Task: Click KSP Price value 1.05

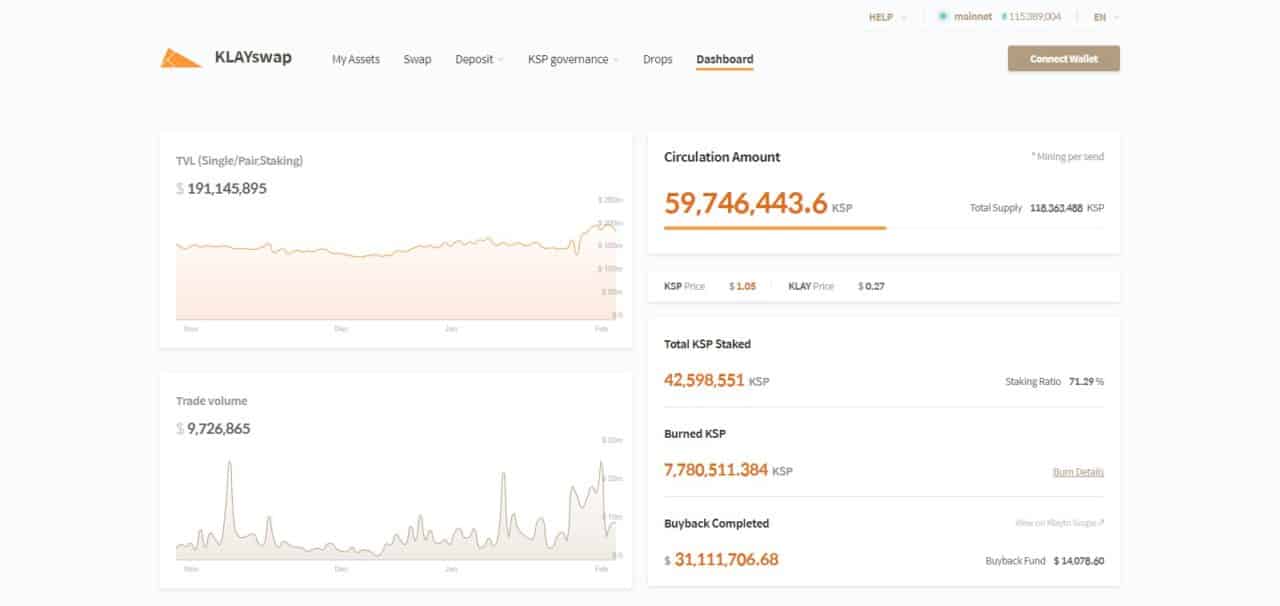Action: point(746,286)
